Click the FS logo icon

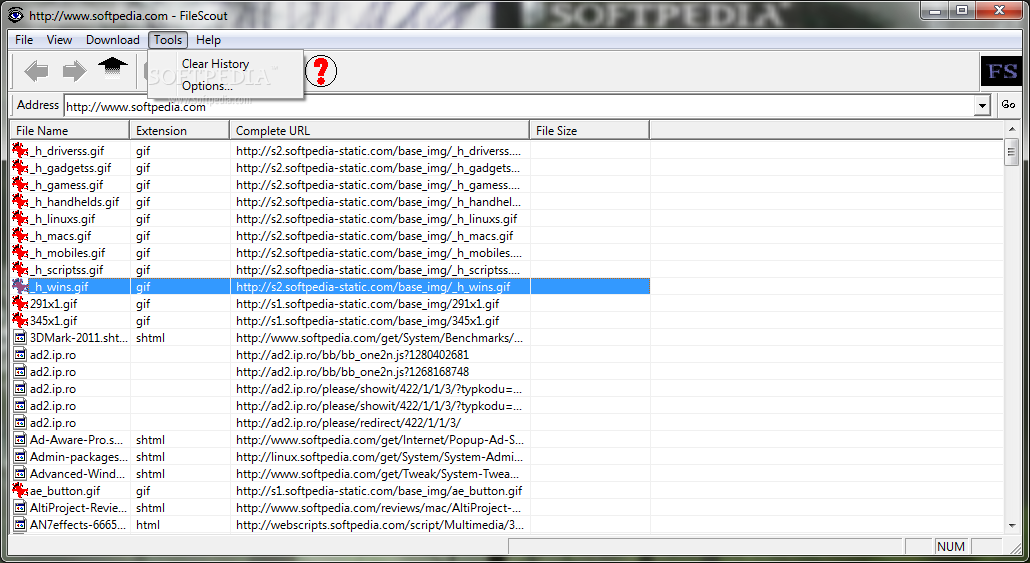[1002, 71]
